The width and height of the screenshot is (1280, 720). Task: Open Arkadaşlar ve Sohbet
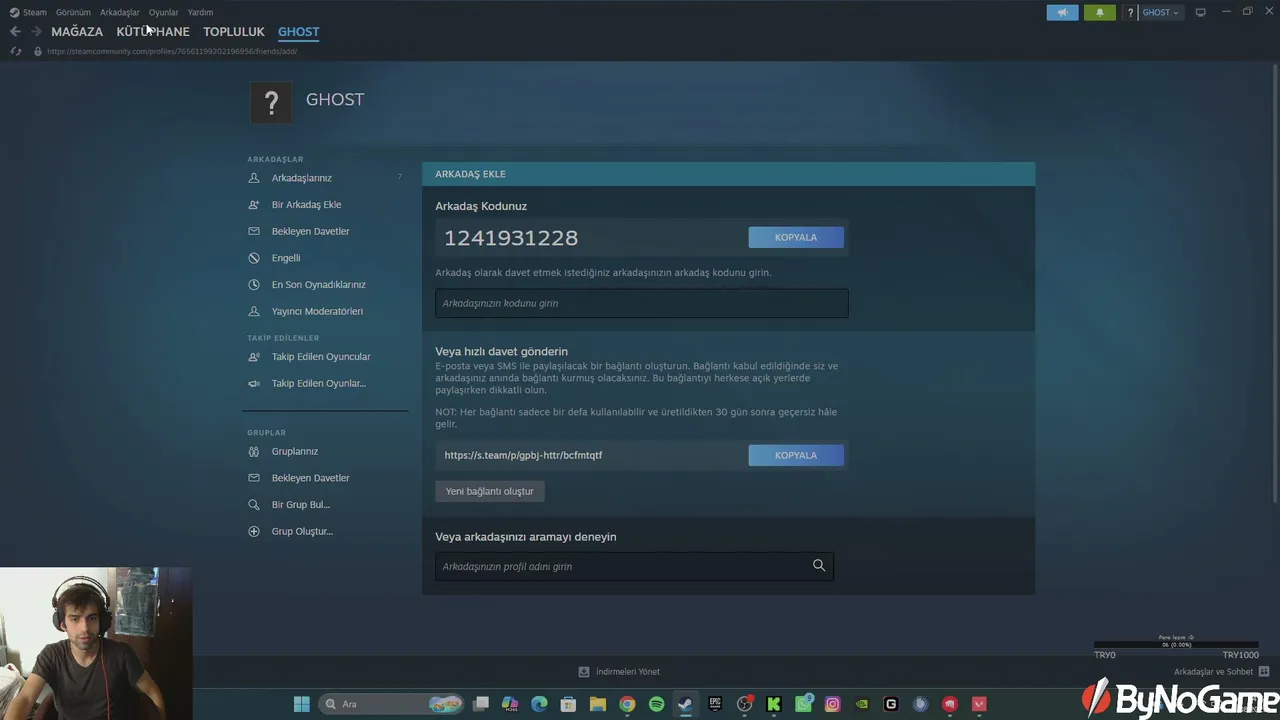pos(1221,672)
